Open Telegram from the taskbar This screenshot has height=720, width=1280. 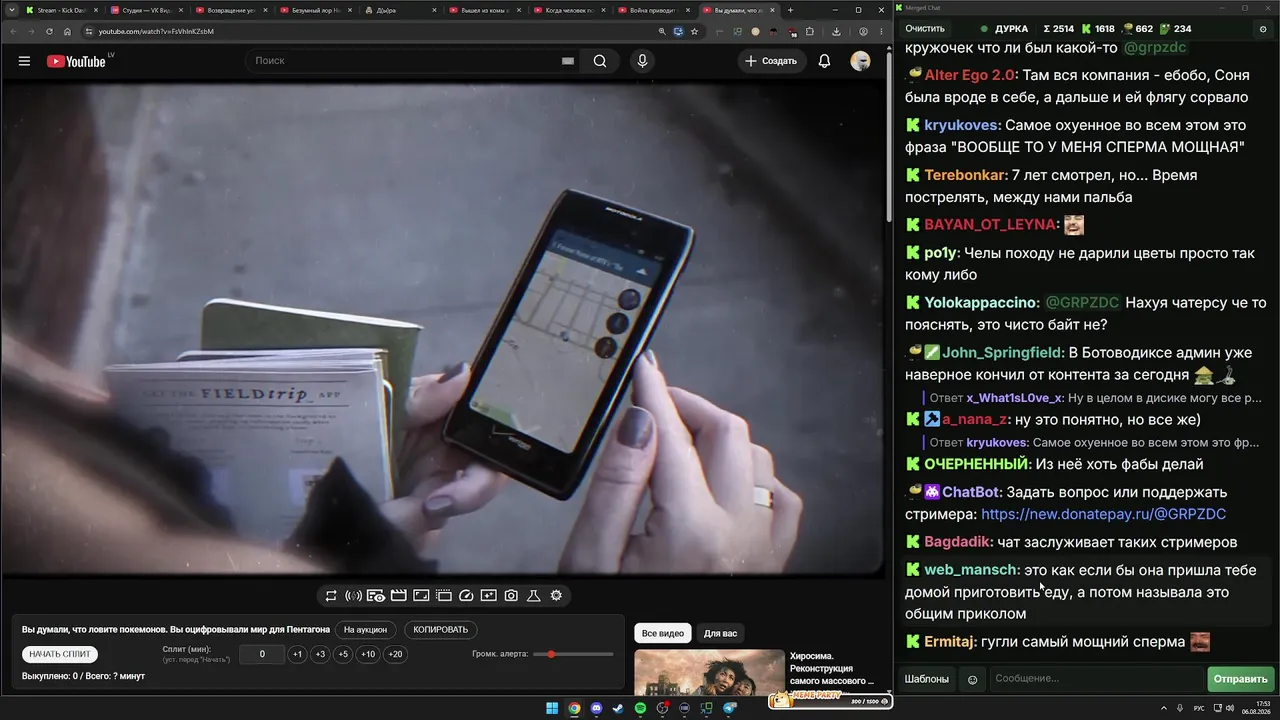pos(729,708)
